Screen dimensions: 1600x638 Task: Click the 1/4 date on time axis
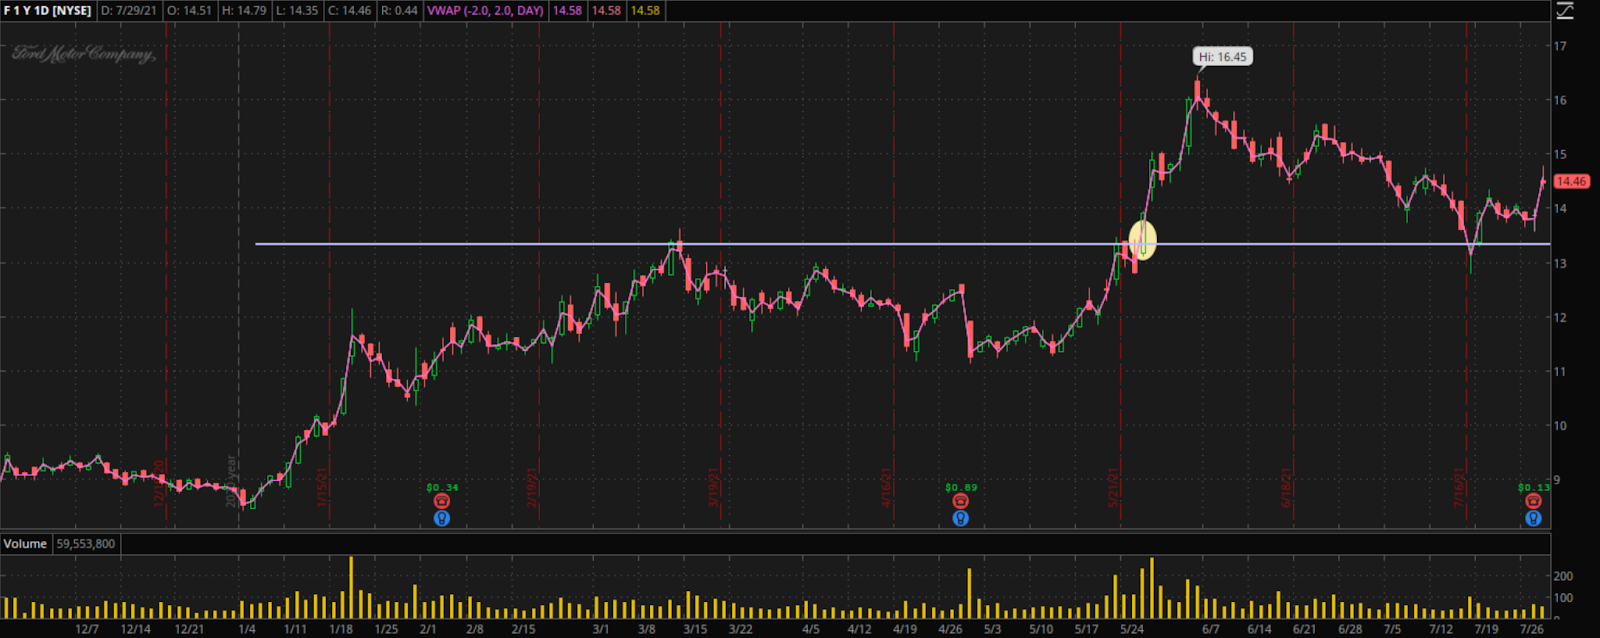click(247, 629)
